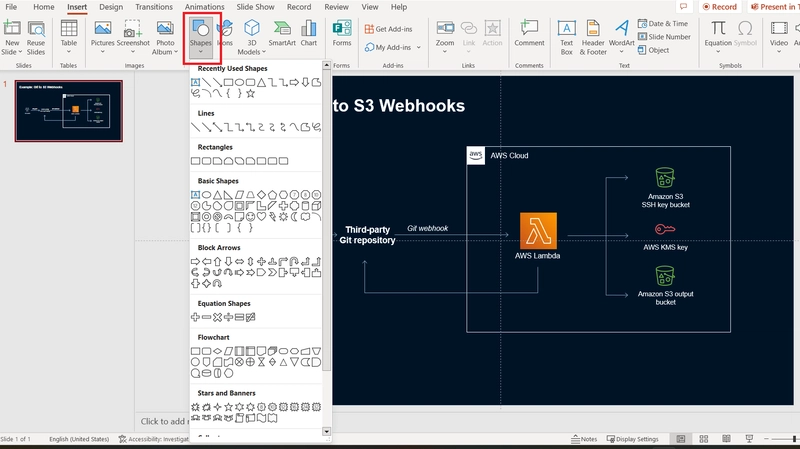The width and height of the screenshot is (800, 449).
Task: Choose the 4-Point Star in Stars and Banners
Action: coord(217,407)
